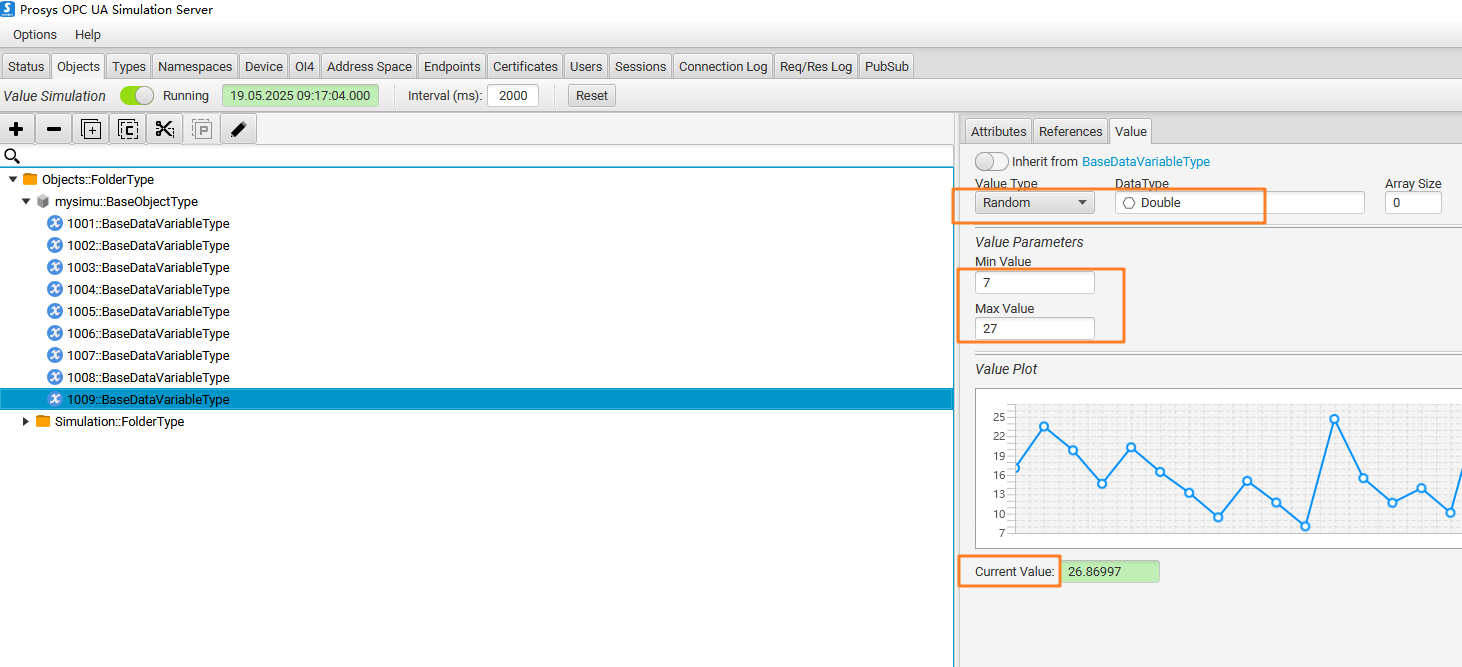Switch to the Certificates tab

(x=525, y=66)
